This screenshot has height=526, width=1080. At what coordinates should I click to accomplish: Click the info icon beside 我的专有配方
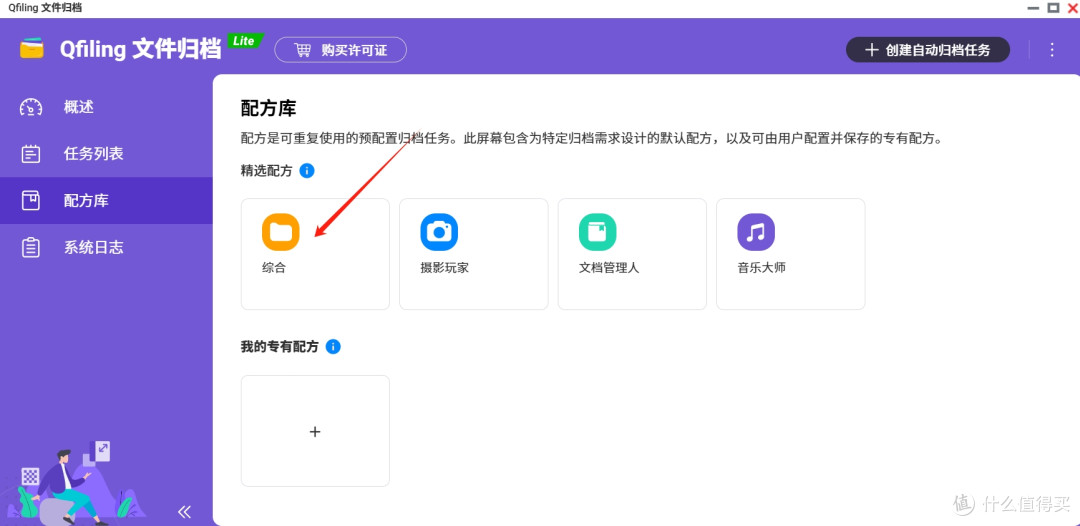click(x=333, y=346)
